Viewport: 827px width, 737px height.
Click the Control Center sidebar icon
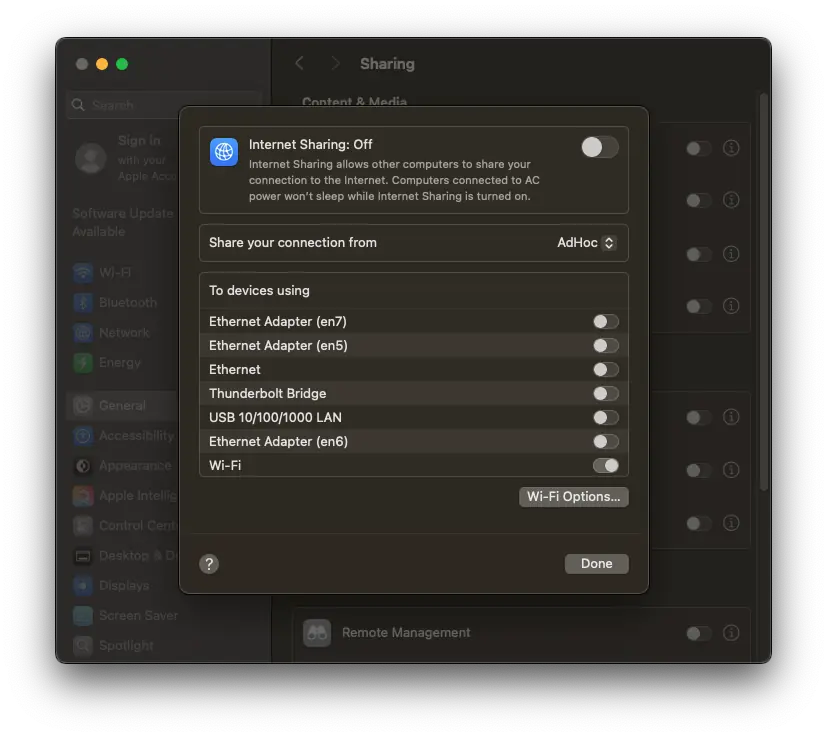point(83,525)
